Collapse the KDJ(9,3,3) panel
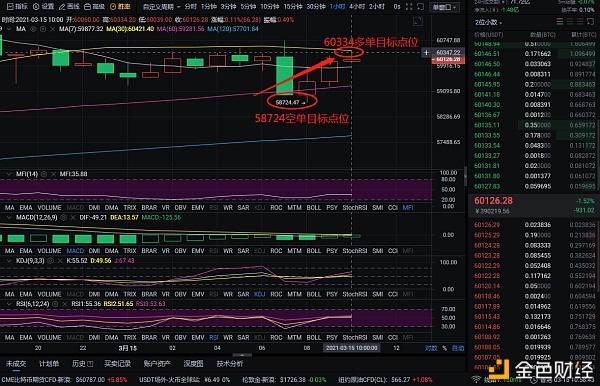 [8, 261]
